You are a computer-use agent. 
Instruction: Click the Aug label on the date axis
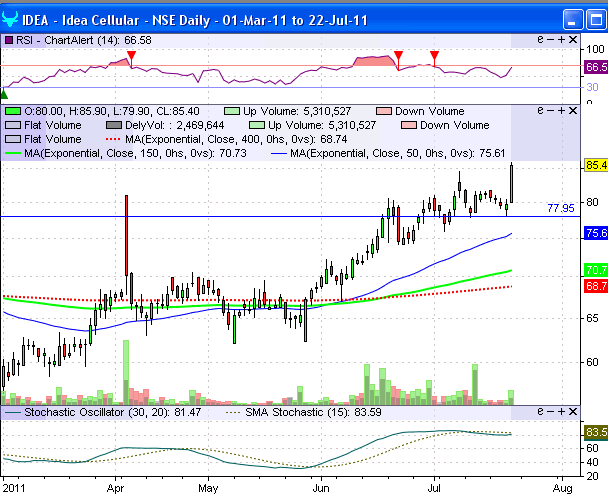[x=563, y=488]
